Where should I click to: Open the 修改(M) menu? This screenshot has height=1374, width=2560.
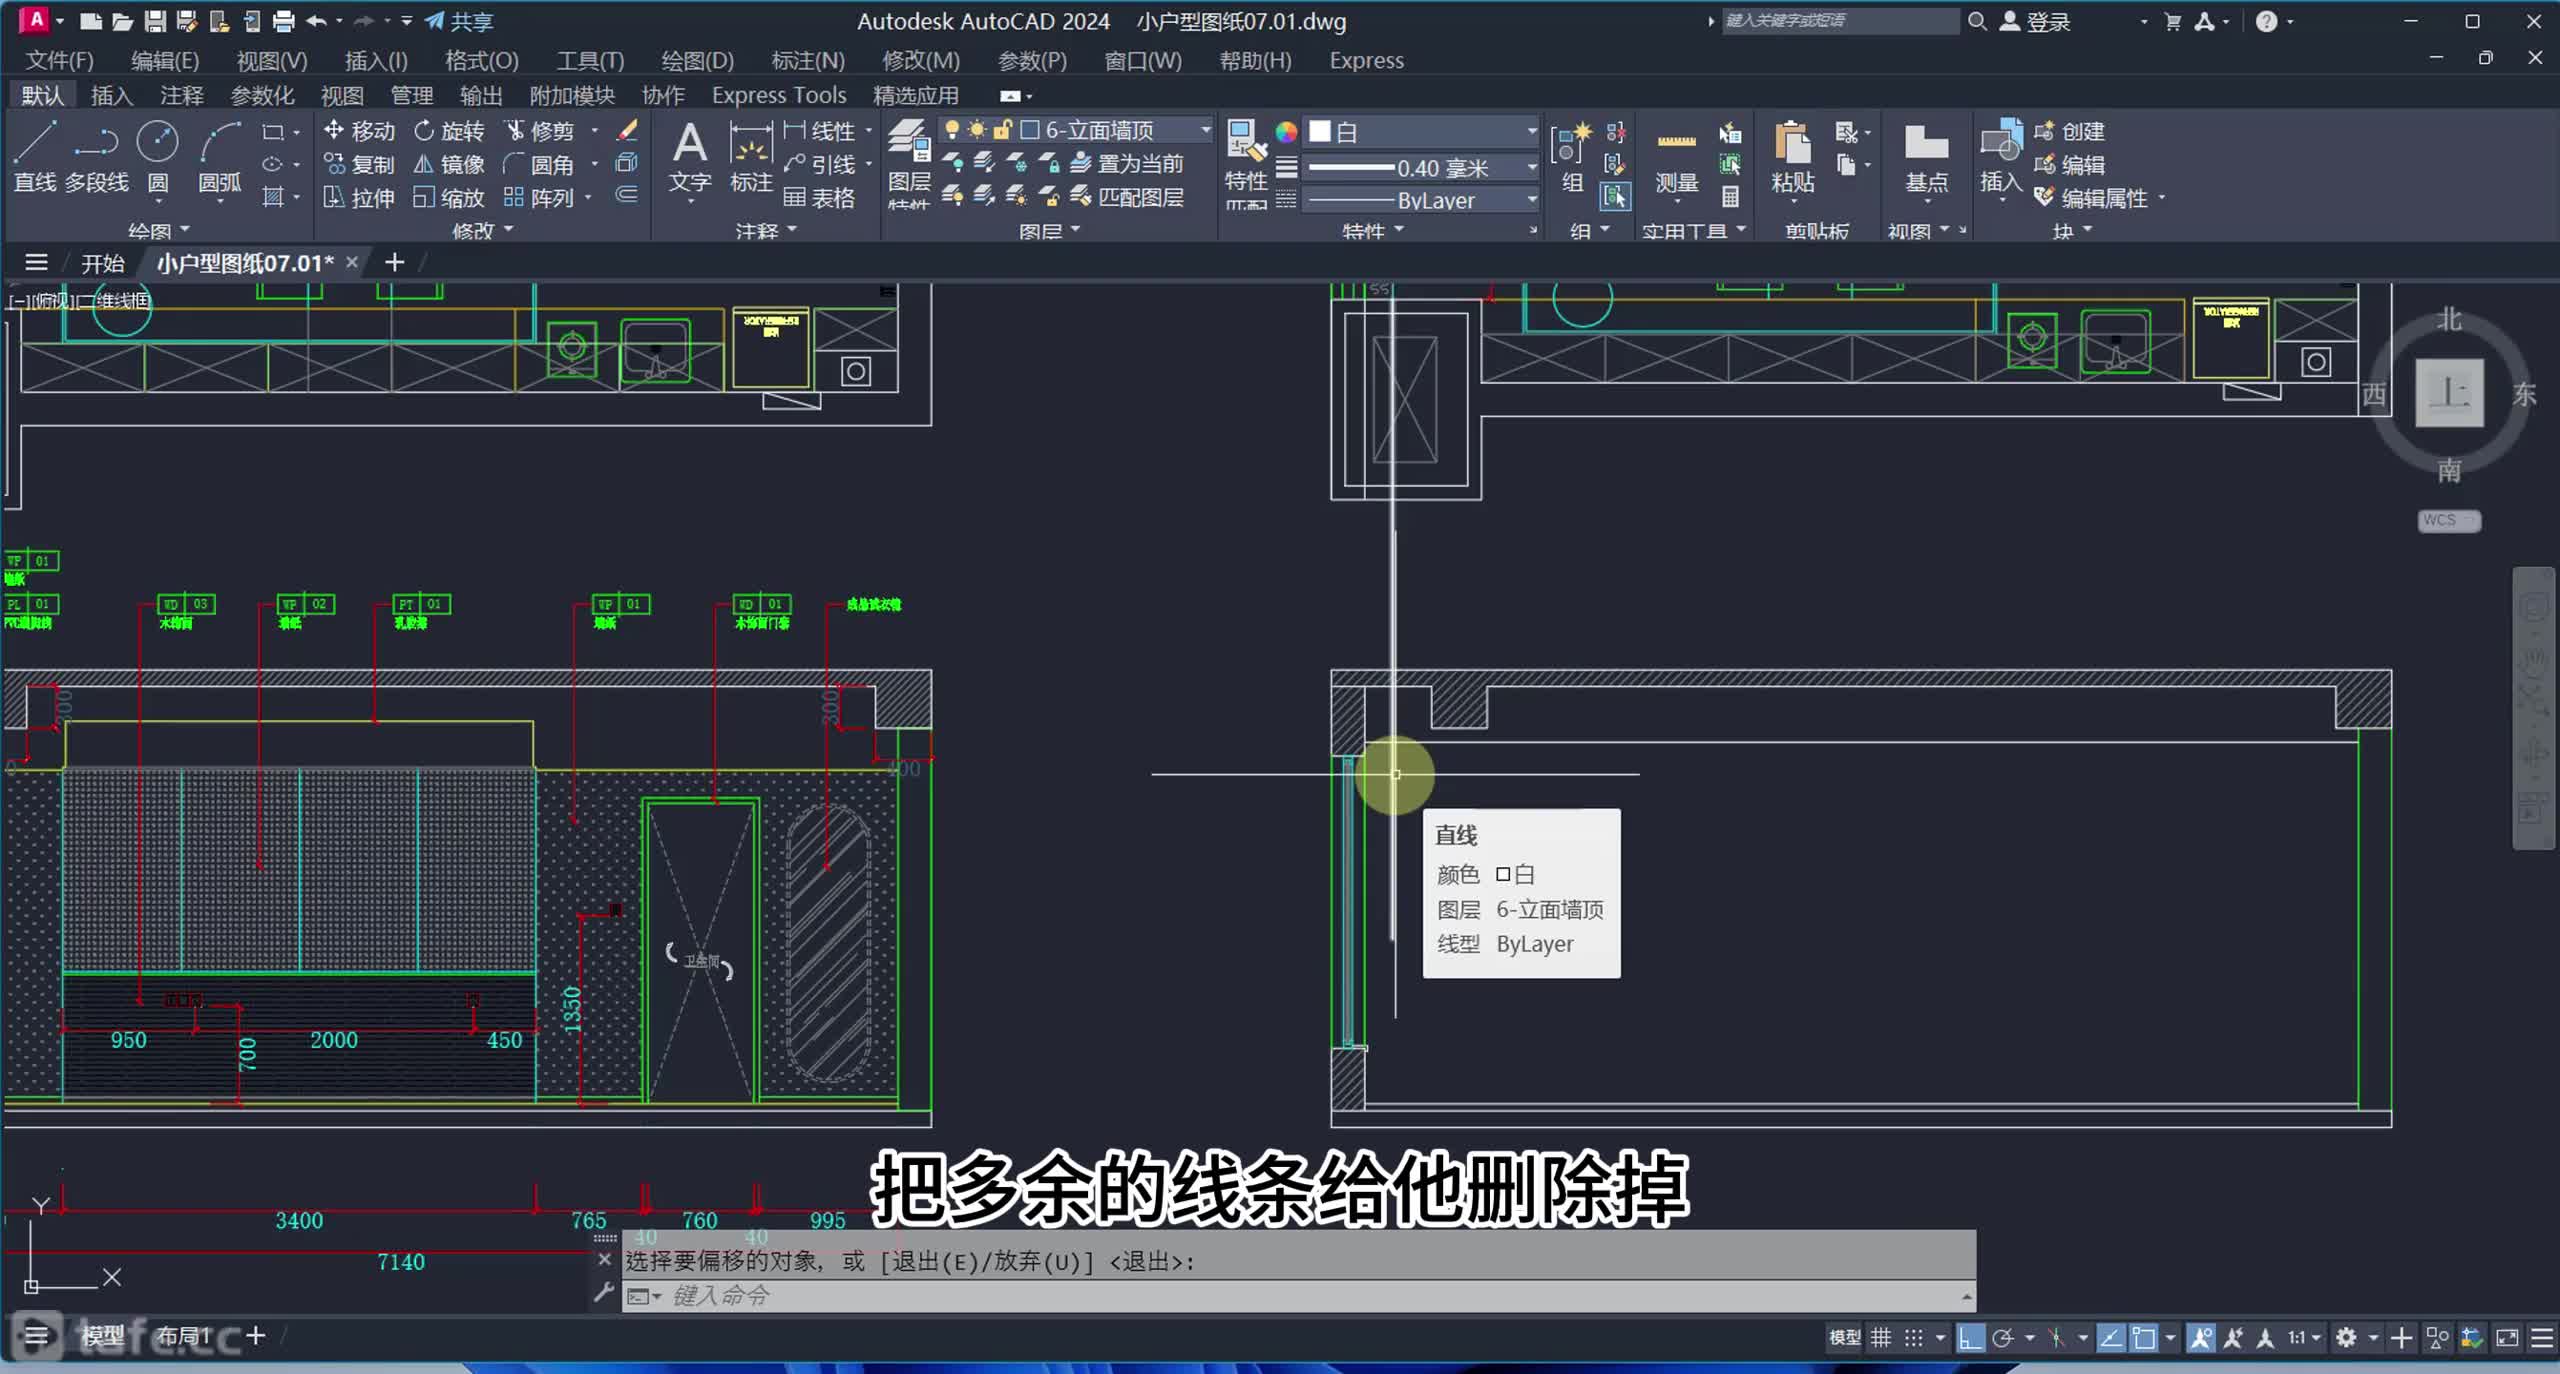(920, 60)
